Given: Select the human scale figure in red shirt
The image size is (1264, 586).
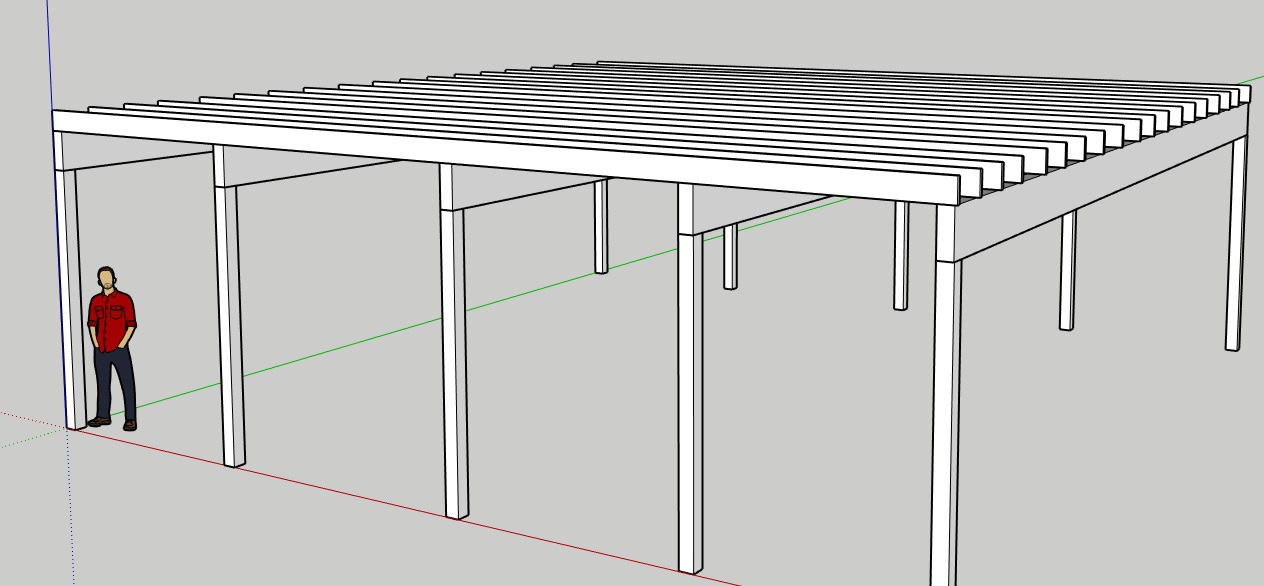Looking at the screenshot, I should tap(112, 348).
